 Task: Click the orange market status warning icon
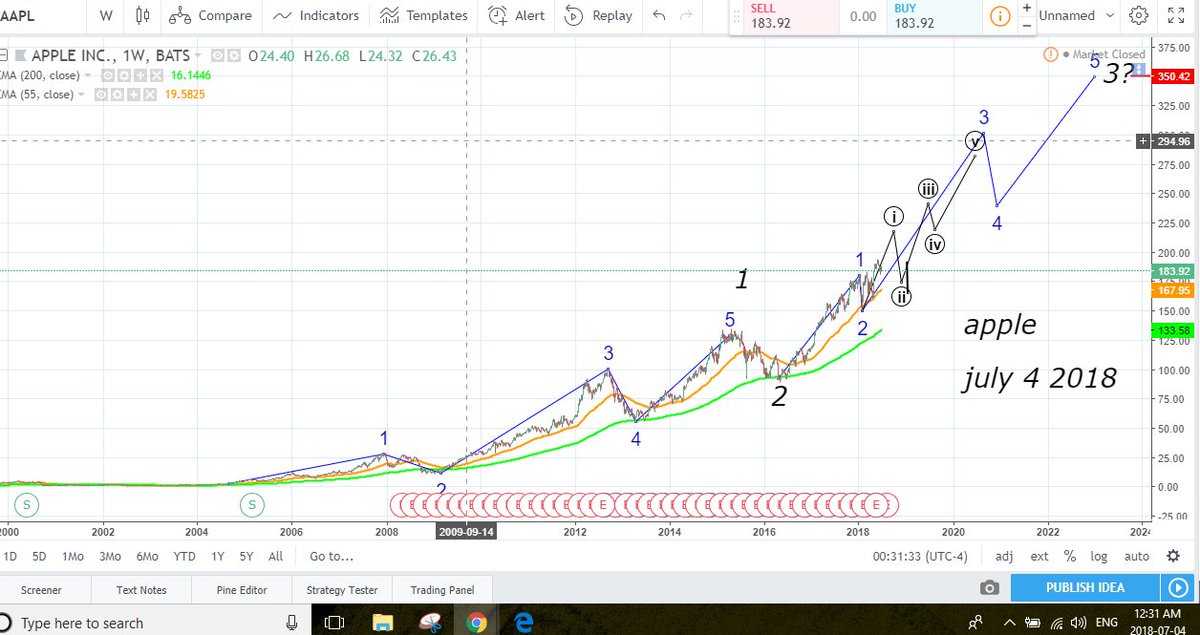coord(1050,54)
